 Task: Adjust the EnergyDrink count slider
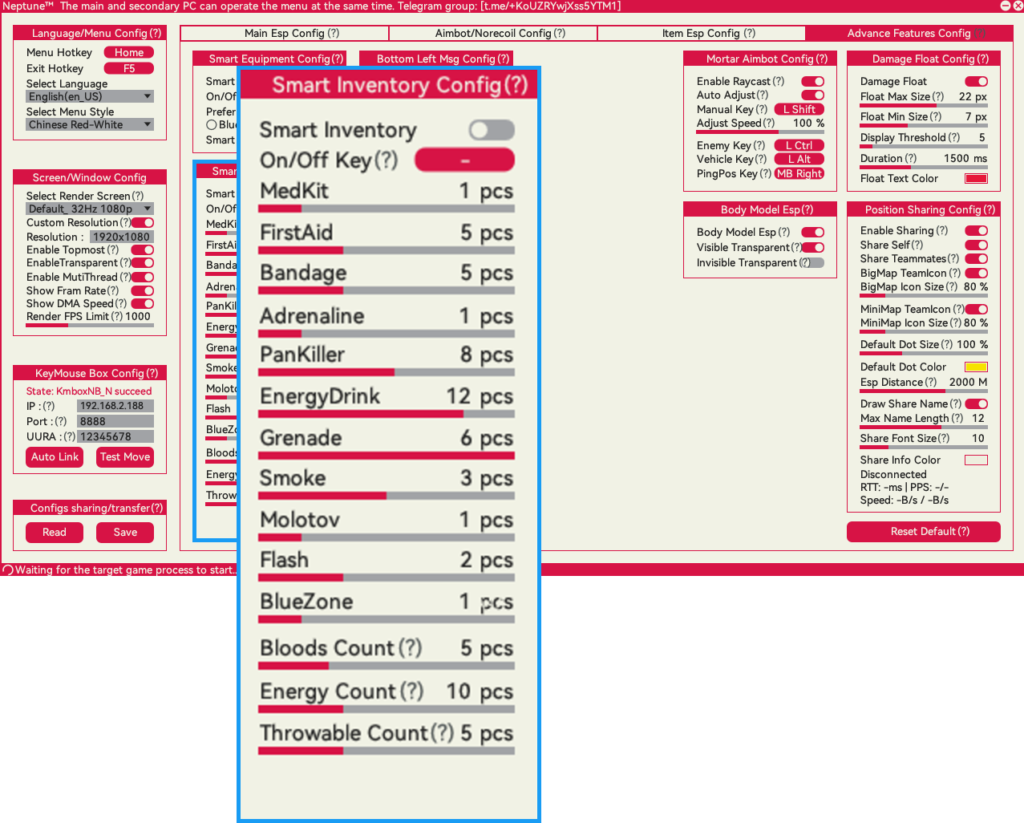point(386,414)
